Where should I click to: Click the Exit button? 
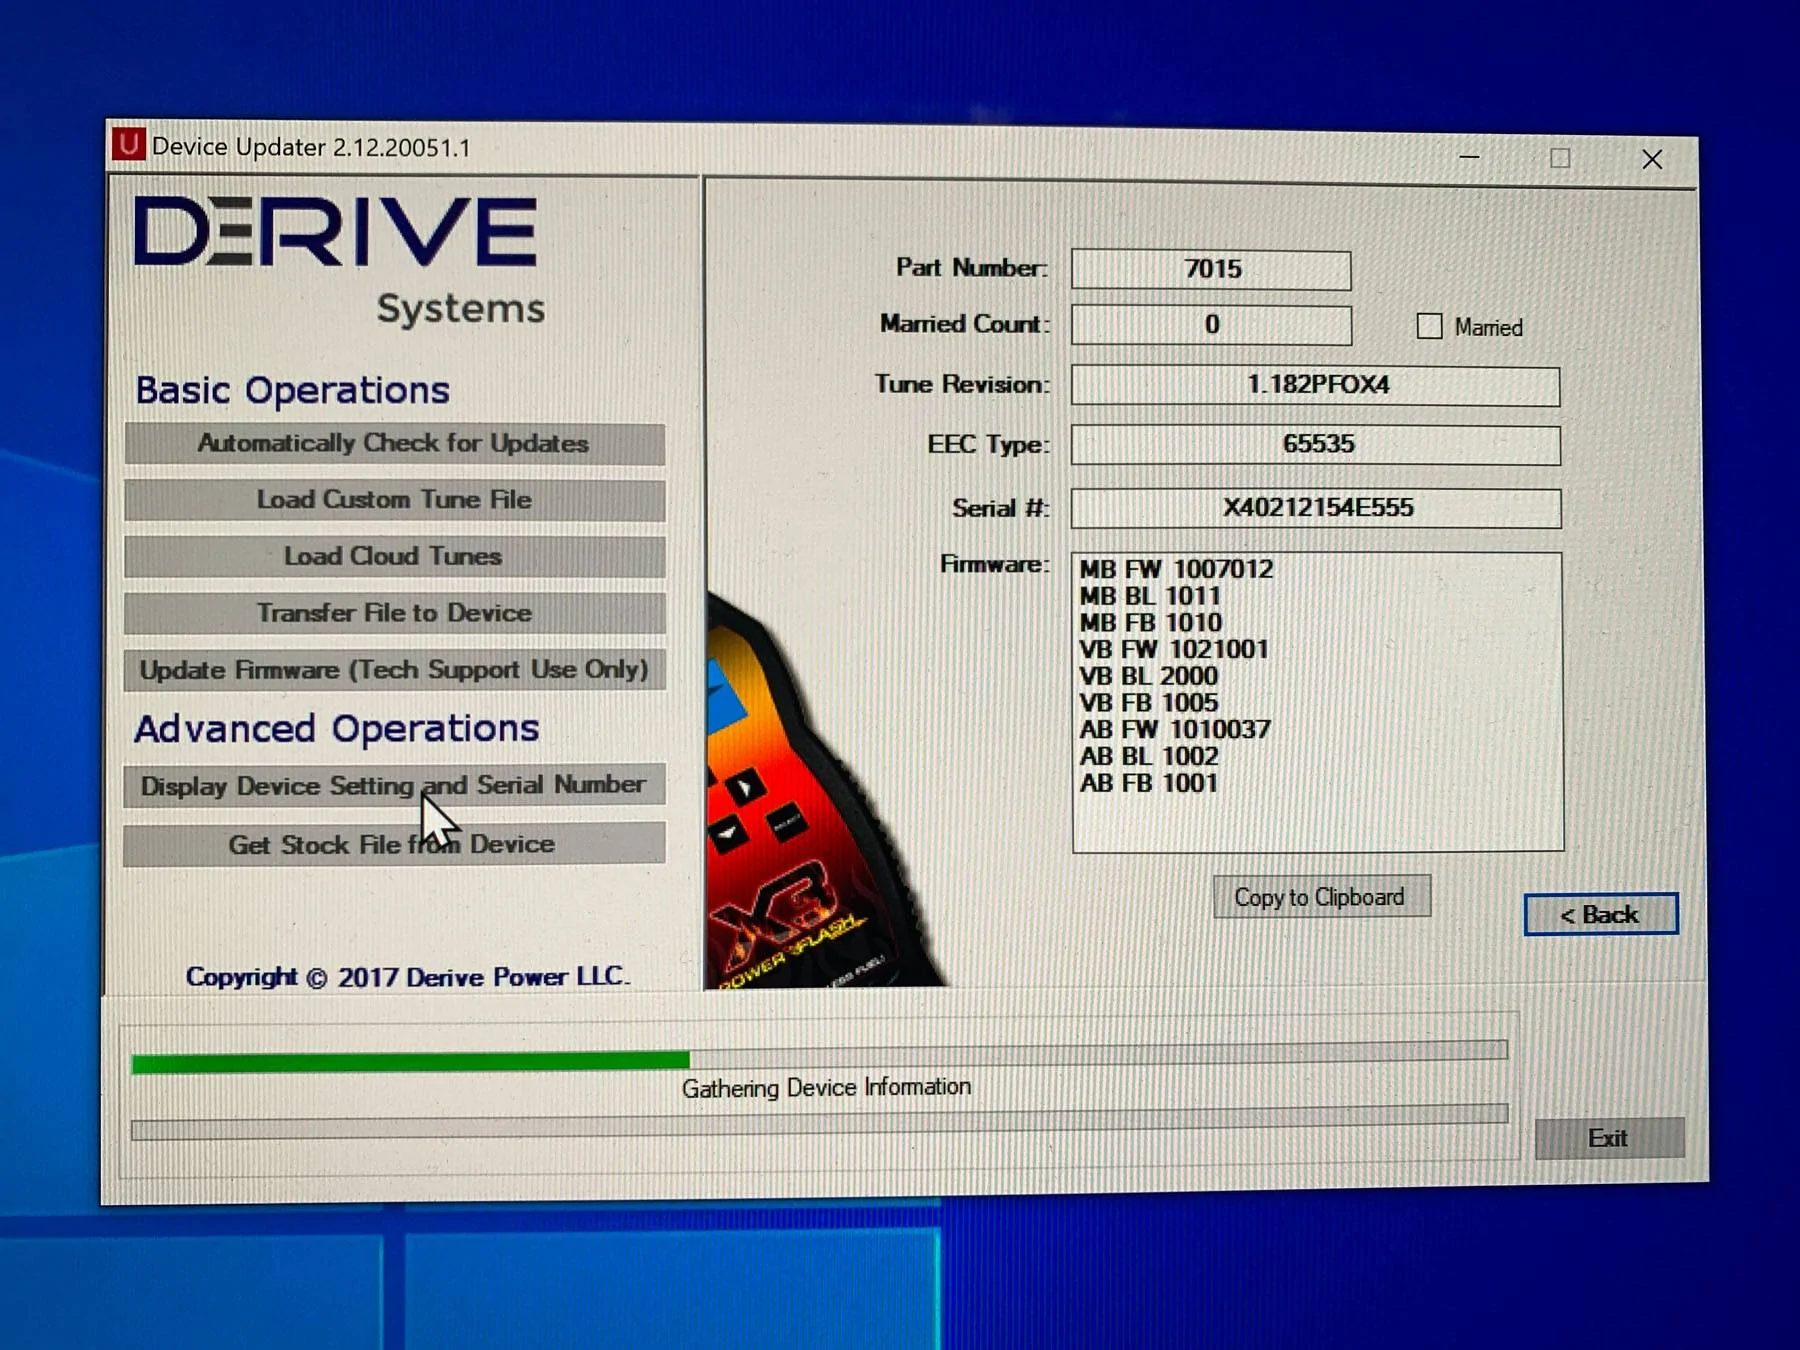click(x=1608, y=1138)
